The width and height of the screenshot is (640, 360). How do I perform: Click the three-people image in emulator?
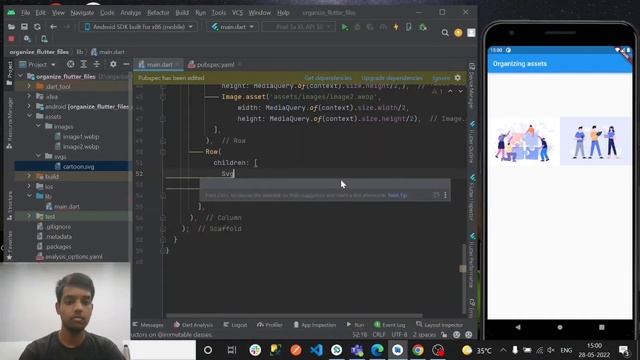pos(596,141)
